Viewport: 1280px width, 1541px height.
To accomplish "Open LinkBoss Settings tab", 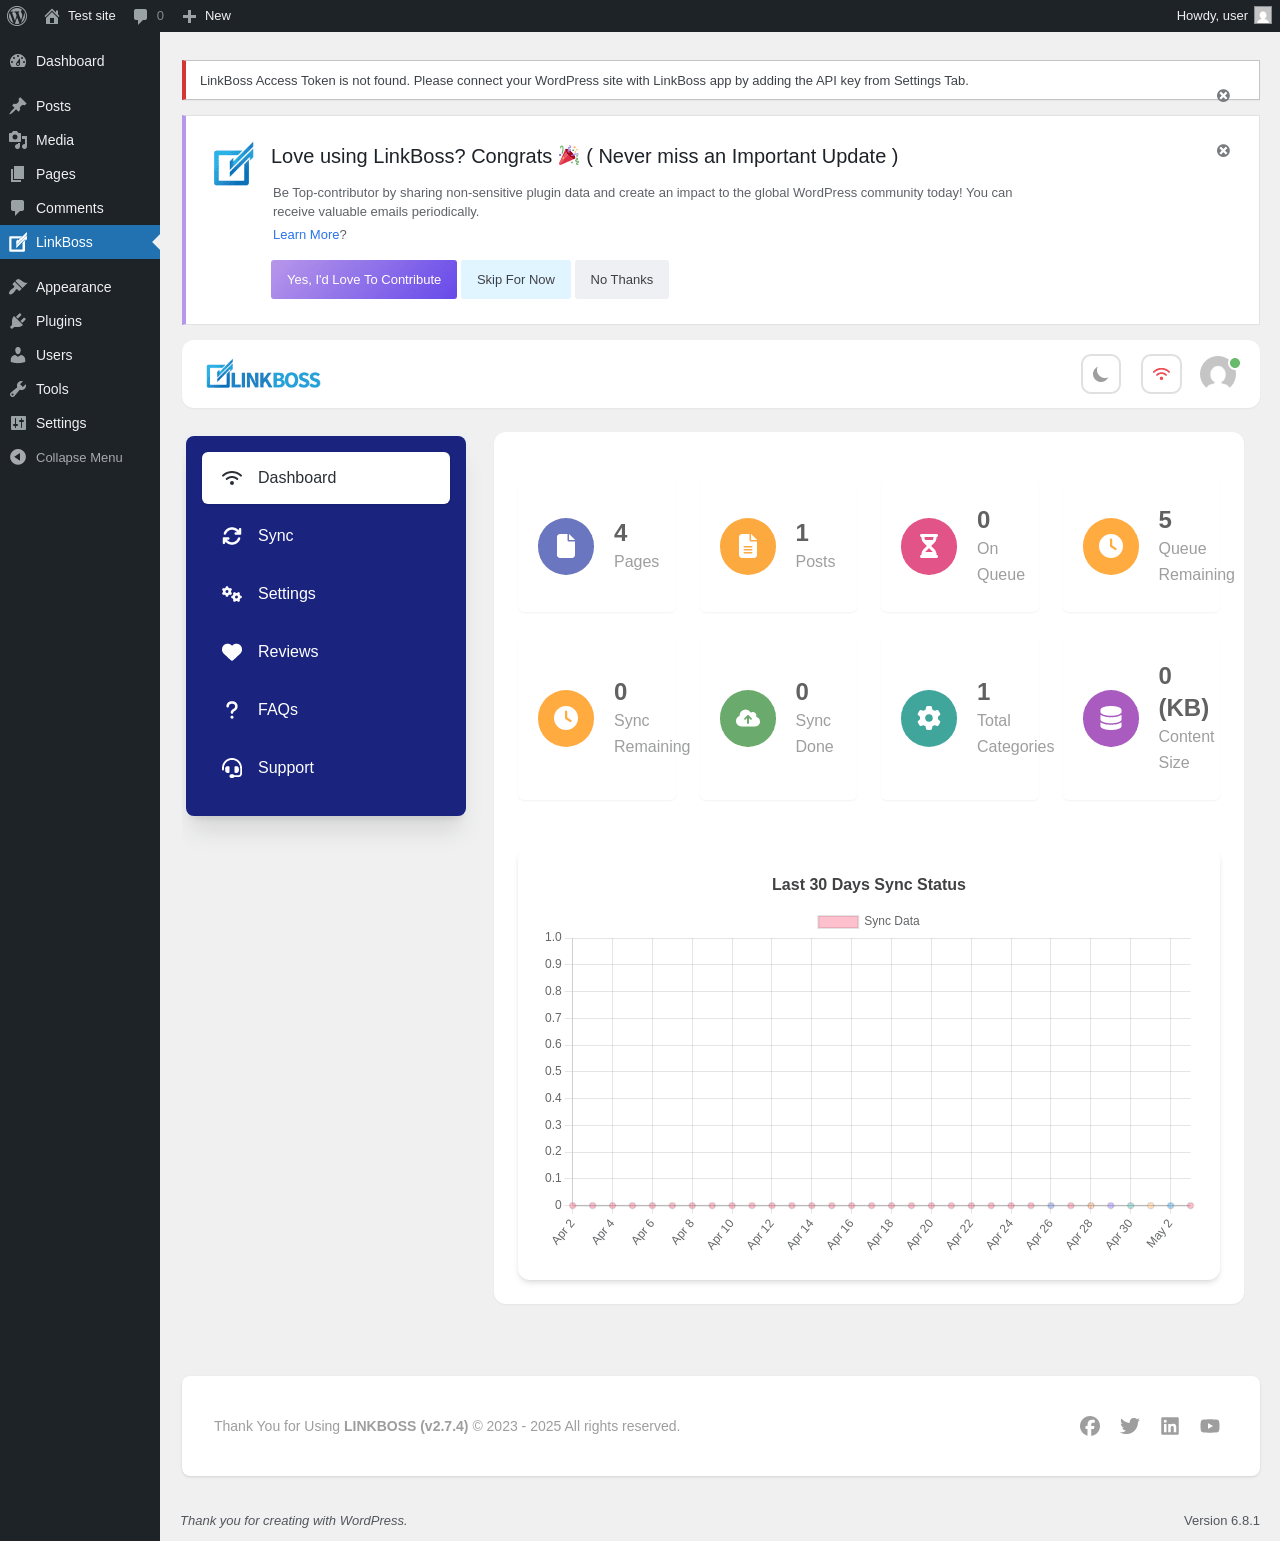I will tap(326, 594).
